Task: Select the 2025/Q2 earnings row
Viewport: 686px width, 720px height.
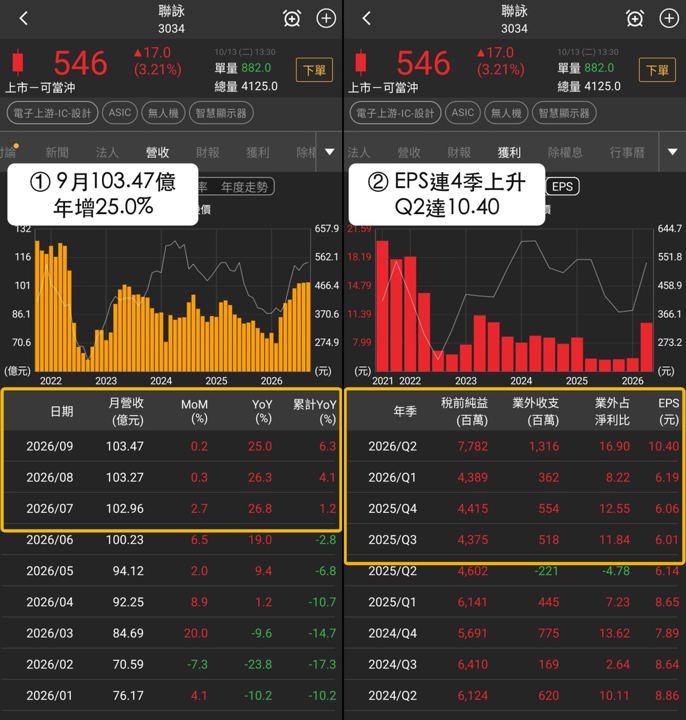Action: pyautogui.click(x=515, y=571)
